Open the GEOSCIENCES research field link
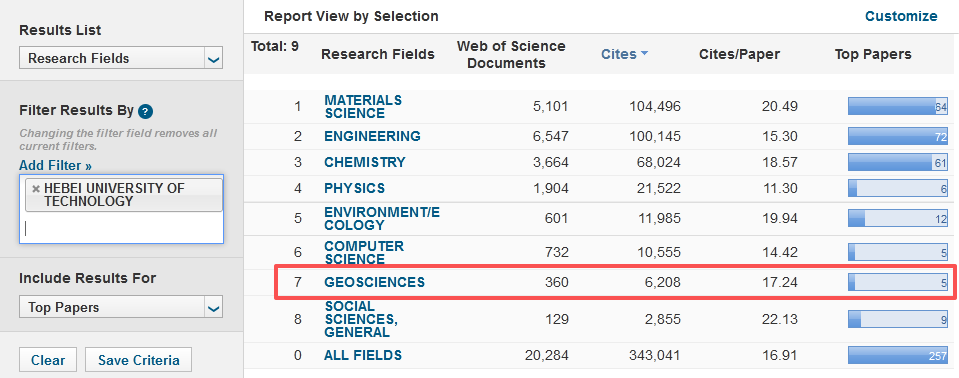Screen dimensions: 959x378 pos(374,283)
